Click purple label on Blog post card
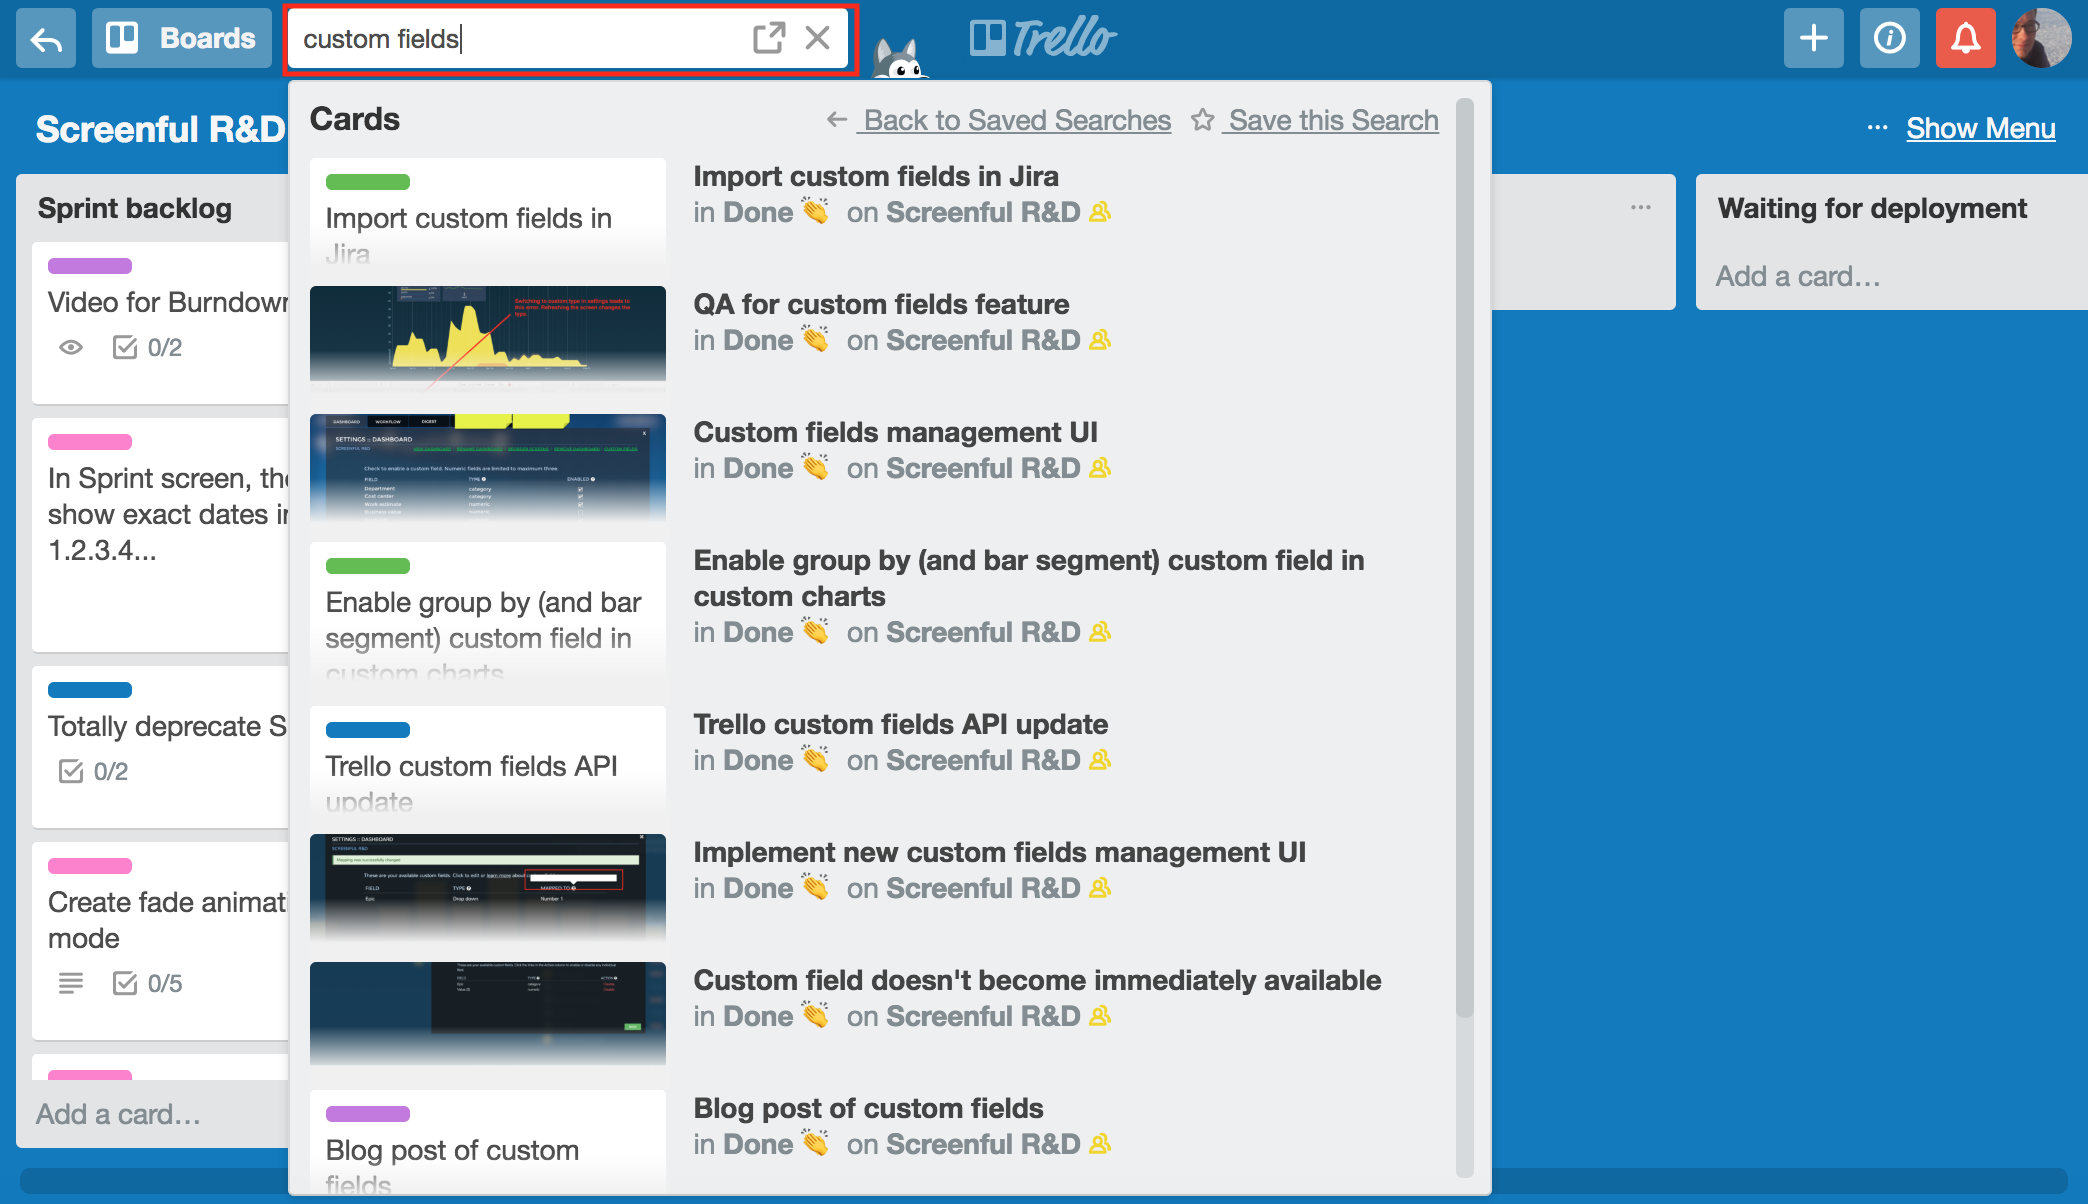This screenshot has height=1204, width=2088. pos(368,1114)
